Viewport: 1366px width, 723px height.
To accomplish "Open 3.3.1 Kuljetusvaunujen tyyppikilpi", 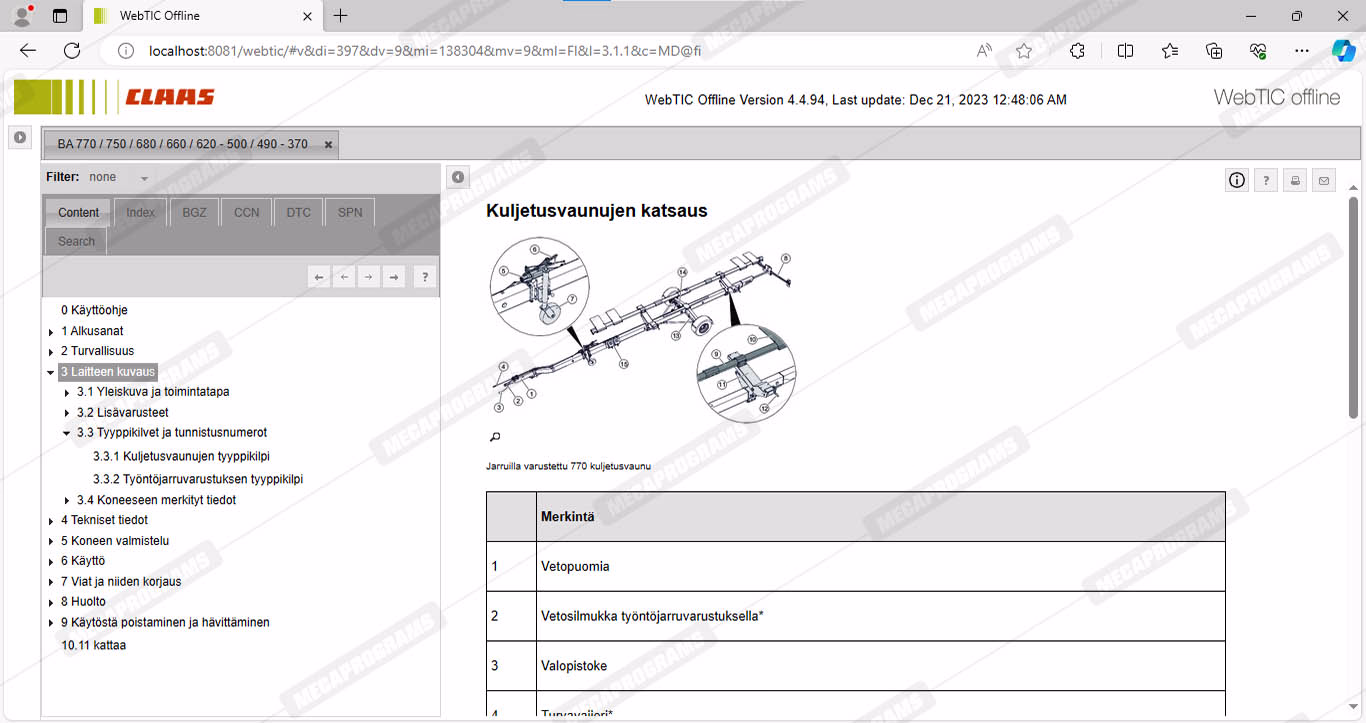I will 181,456.
